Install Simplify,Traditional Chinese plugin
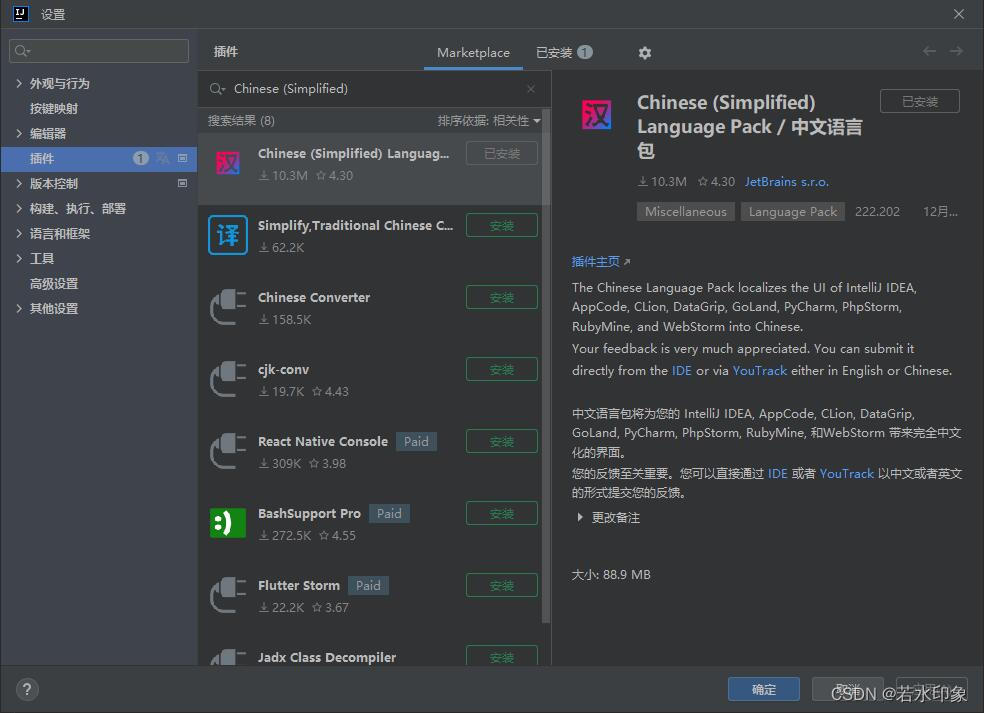This screenshot has height=713, width=984. point(501,225)
